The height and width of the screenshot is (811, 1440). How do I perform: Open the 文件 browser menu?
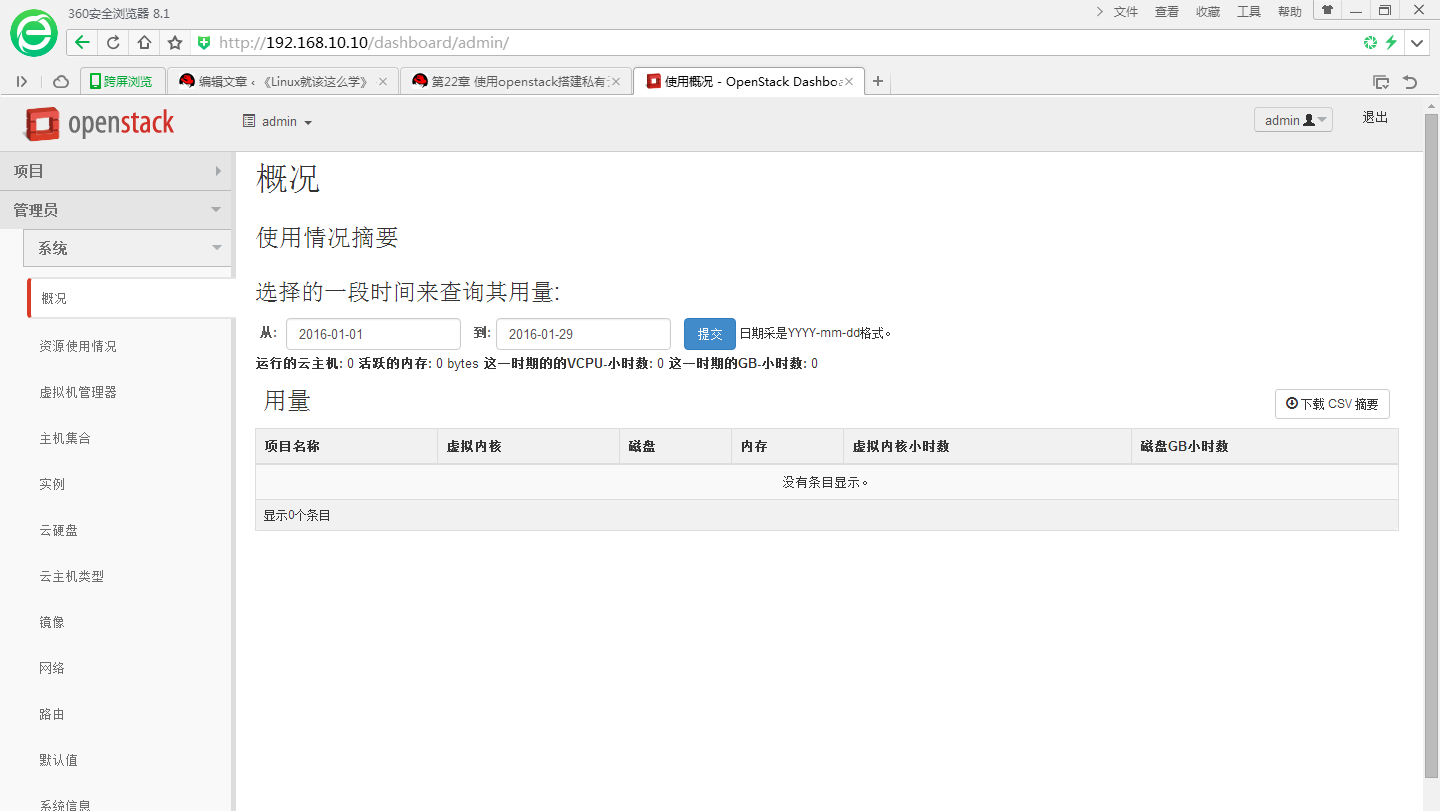click(x=1126, y=12)
